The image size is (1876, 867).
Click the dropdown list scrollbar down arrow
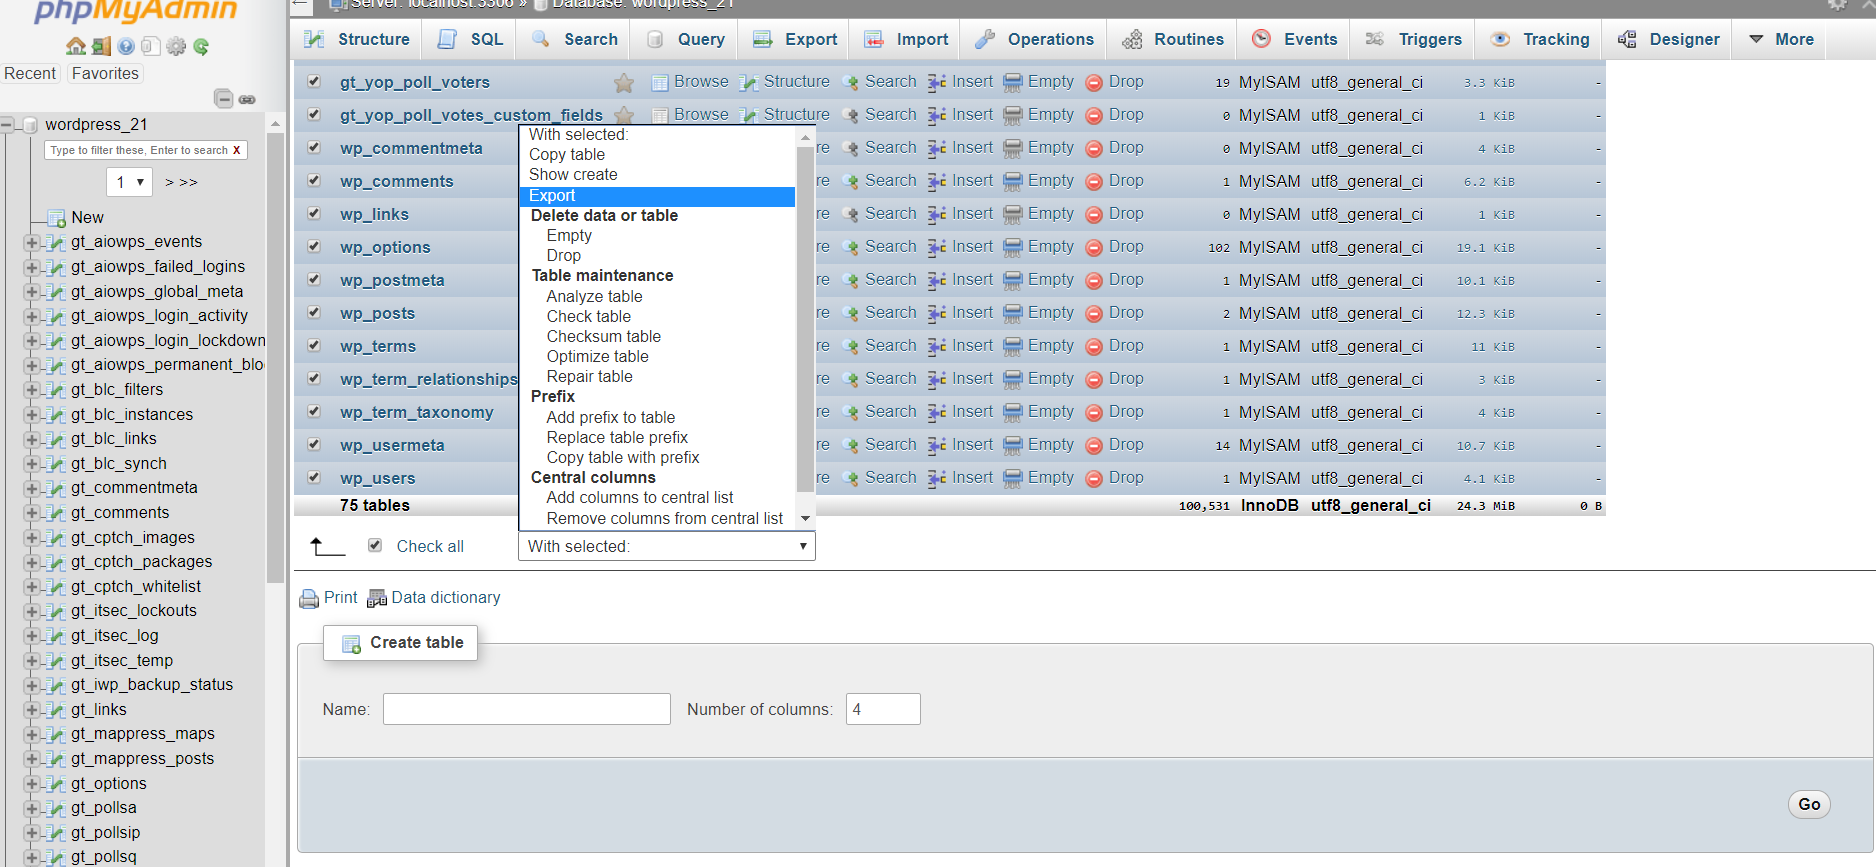pyautogui.click(x=805, y=518)
